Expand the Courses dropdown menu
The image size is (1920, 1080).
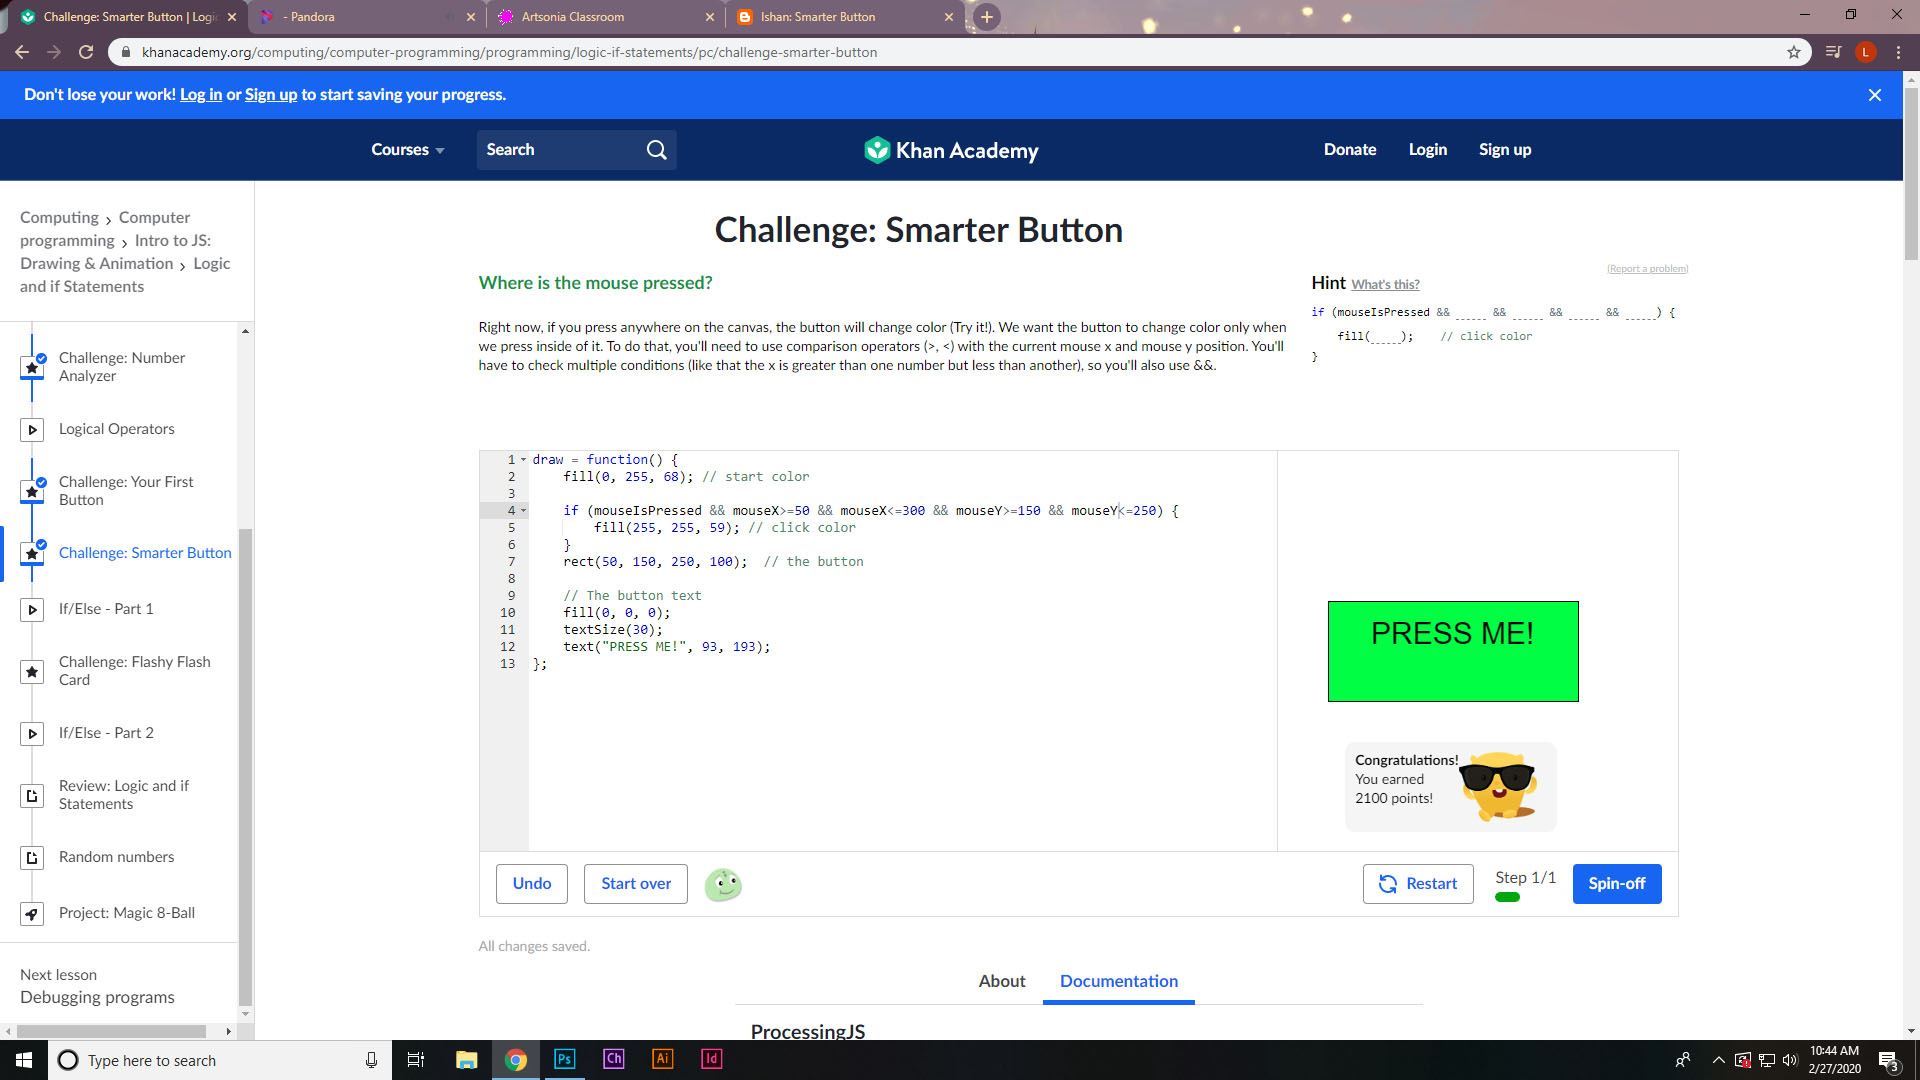point(407,150)
